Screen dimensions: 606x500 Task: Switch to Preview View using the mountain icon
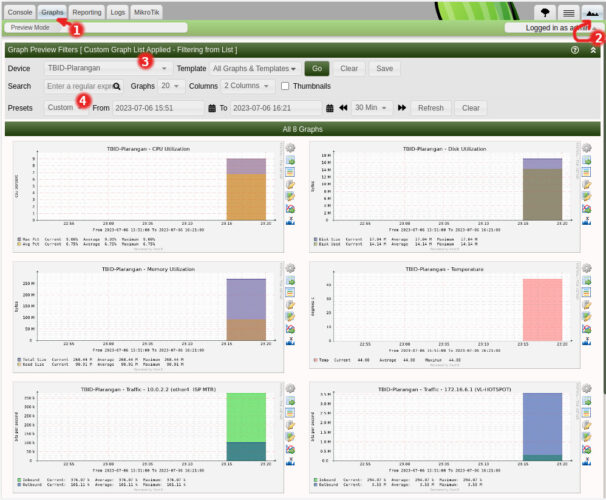pyautogui.click(x=592, y=13)
